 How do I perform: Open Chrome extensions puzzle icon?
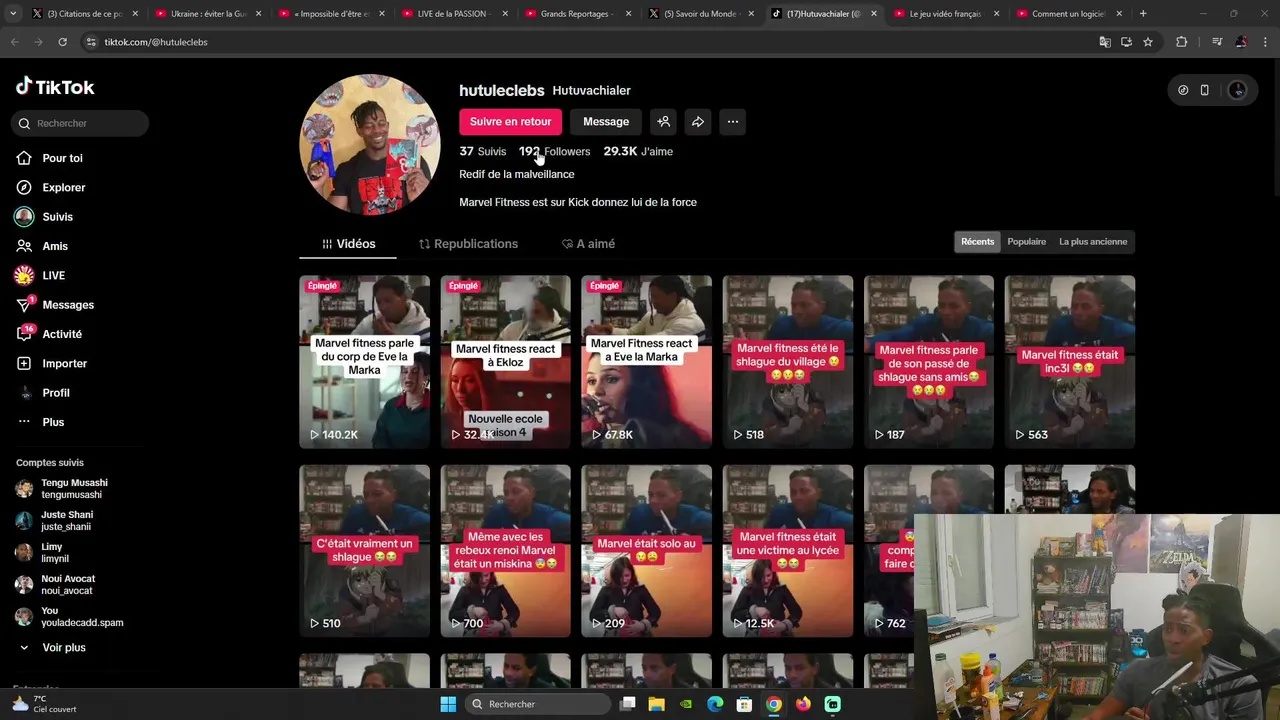click(1182, 42)
